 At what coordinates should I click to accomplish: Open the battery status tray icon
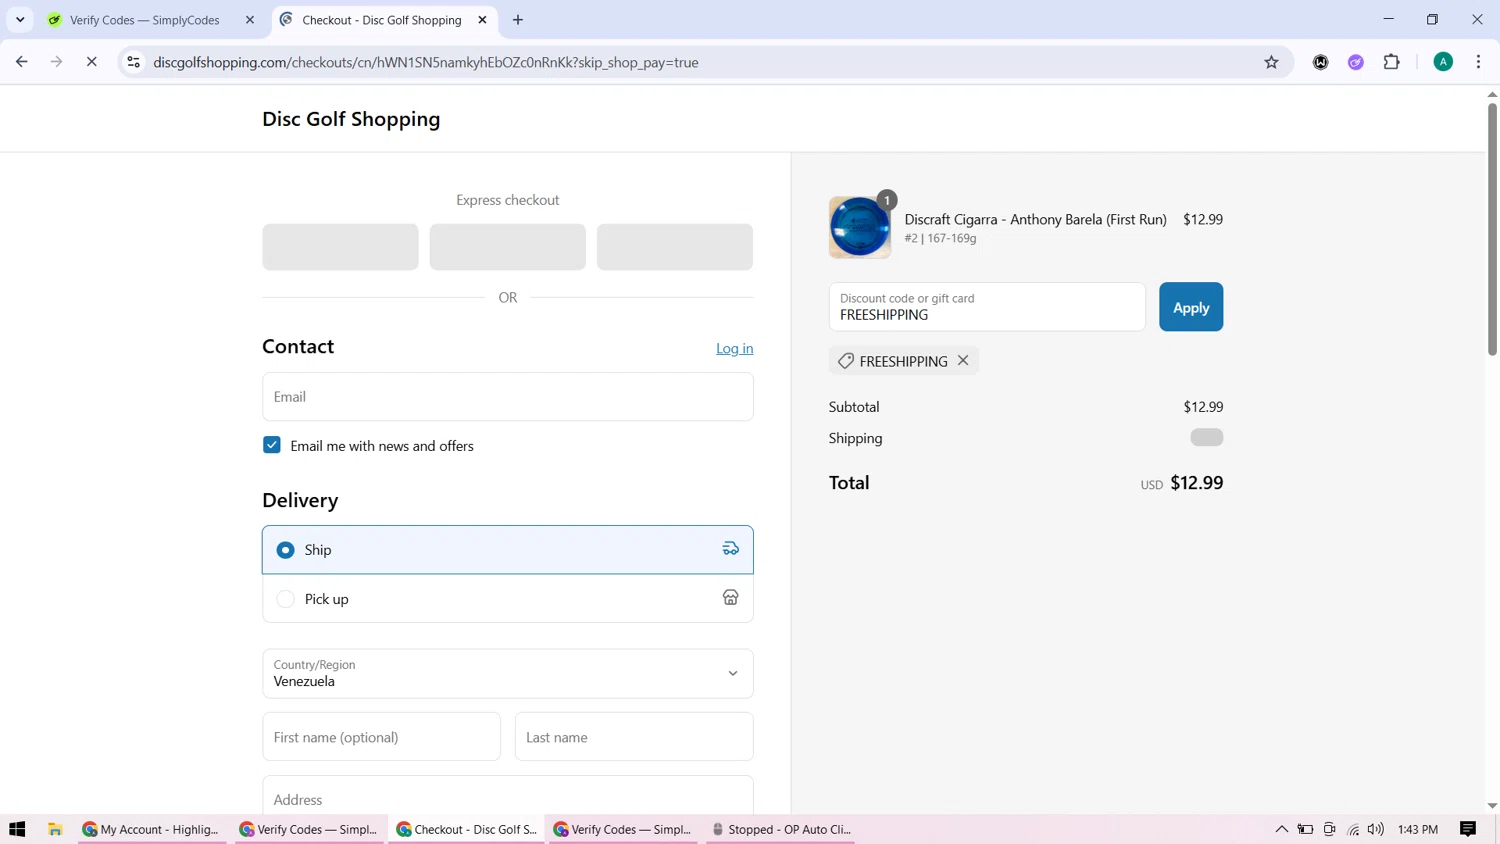(x=1306, y=829)
